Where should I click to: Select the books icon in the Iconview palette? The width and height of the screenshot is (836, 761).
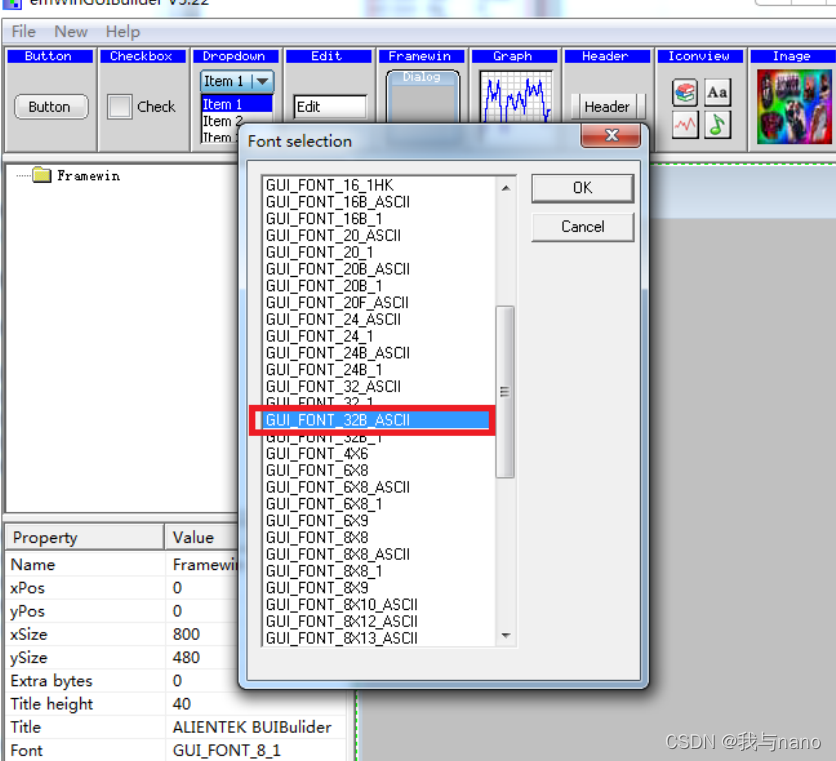point(684,92)
